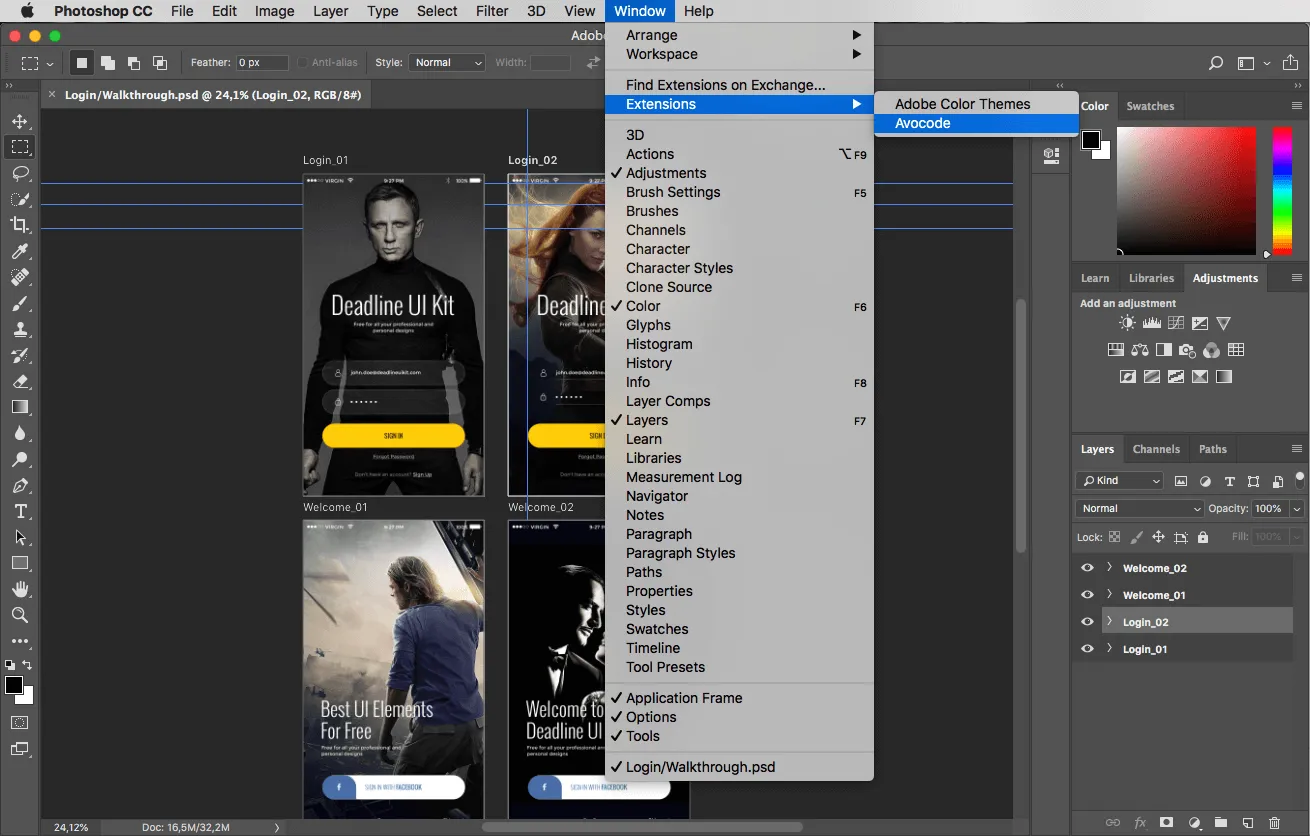The image size is (1310, 836).
Task: Select the Eyedropper tool
Action: pos(20,251)
